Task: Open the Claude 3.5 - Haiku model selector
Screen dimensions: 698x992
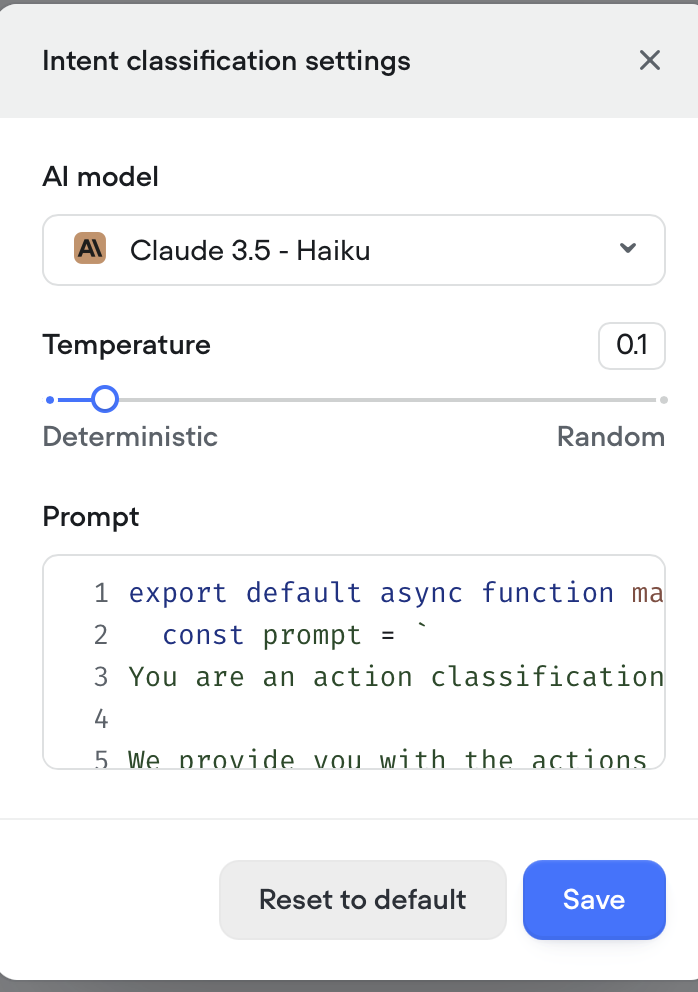Action: pyautogui.click(x=354, y=250)
